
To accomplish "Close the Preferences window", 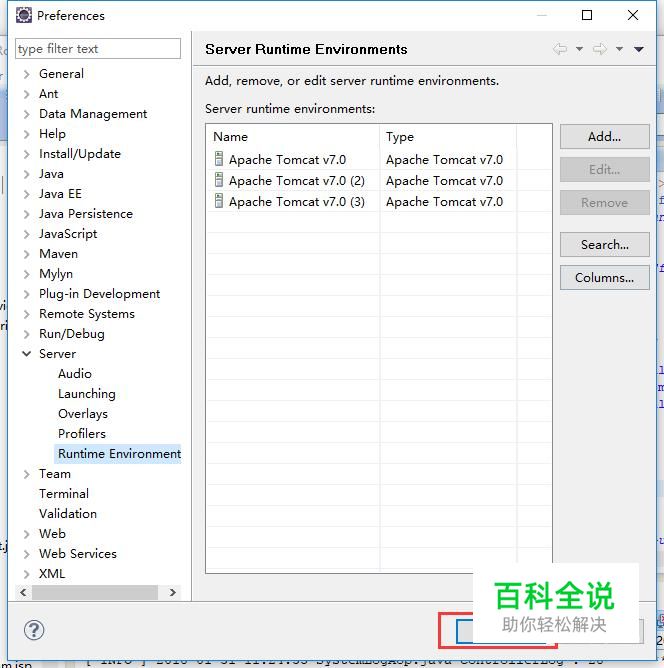I will coord(633,15).
